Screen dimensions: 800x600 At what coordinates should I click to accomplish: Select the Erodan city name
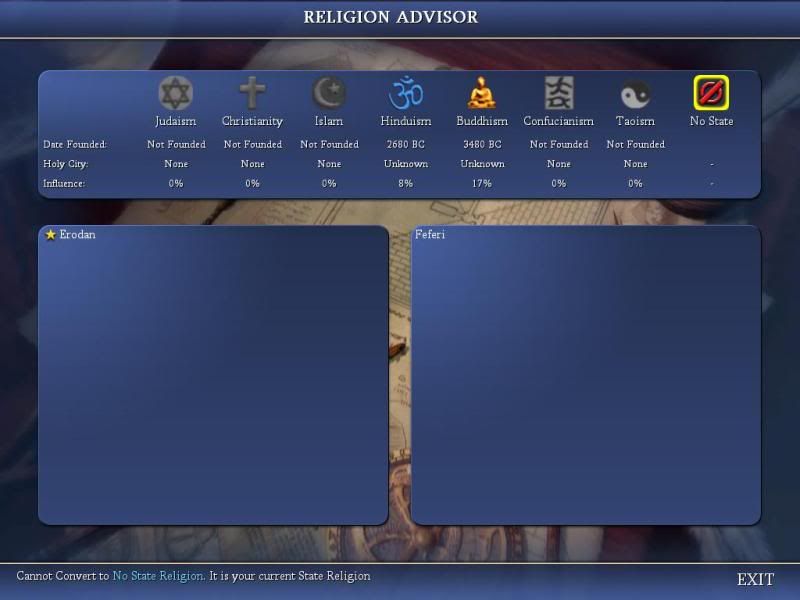(x=77, y=235)
